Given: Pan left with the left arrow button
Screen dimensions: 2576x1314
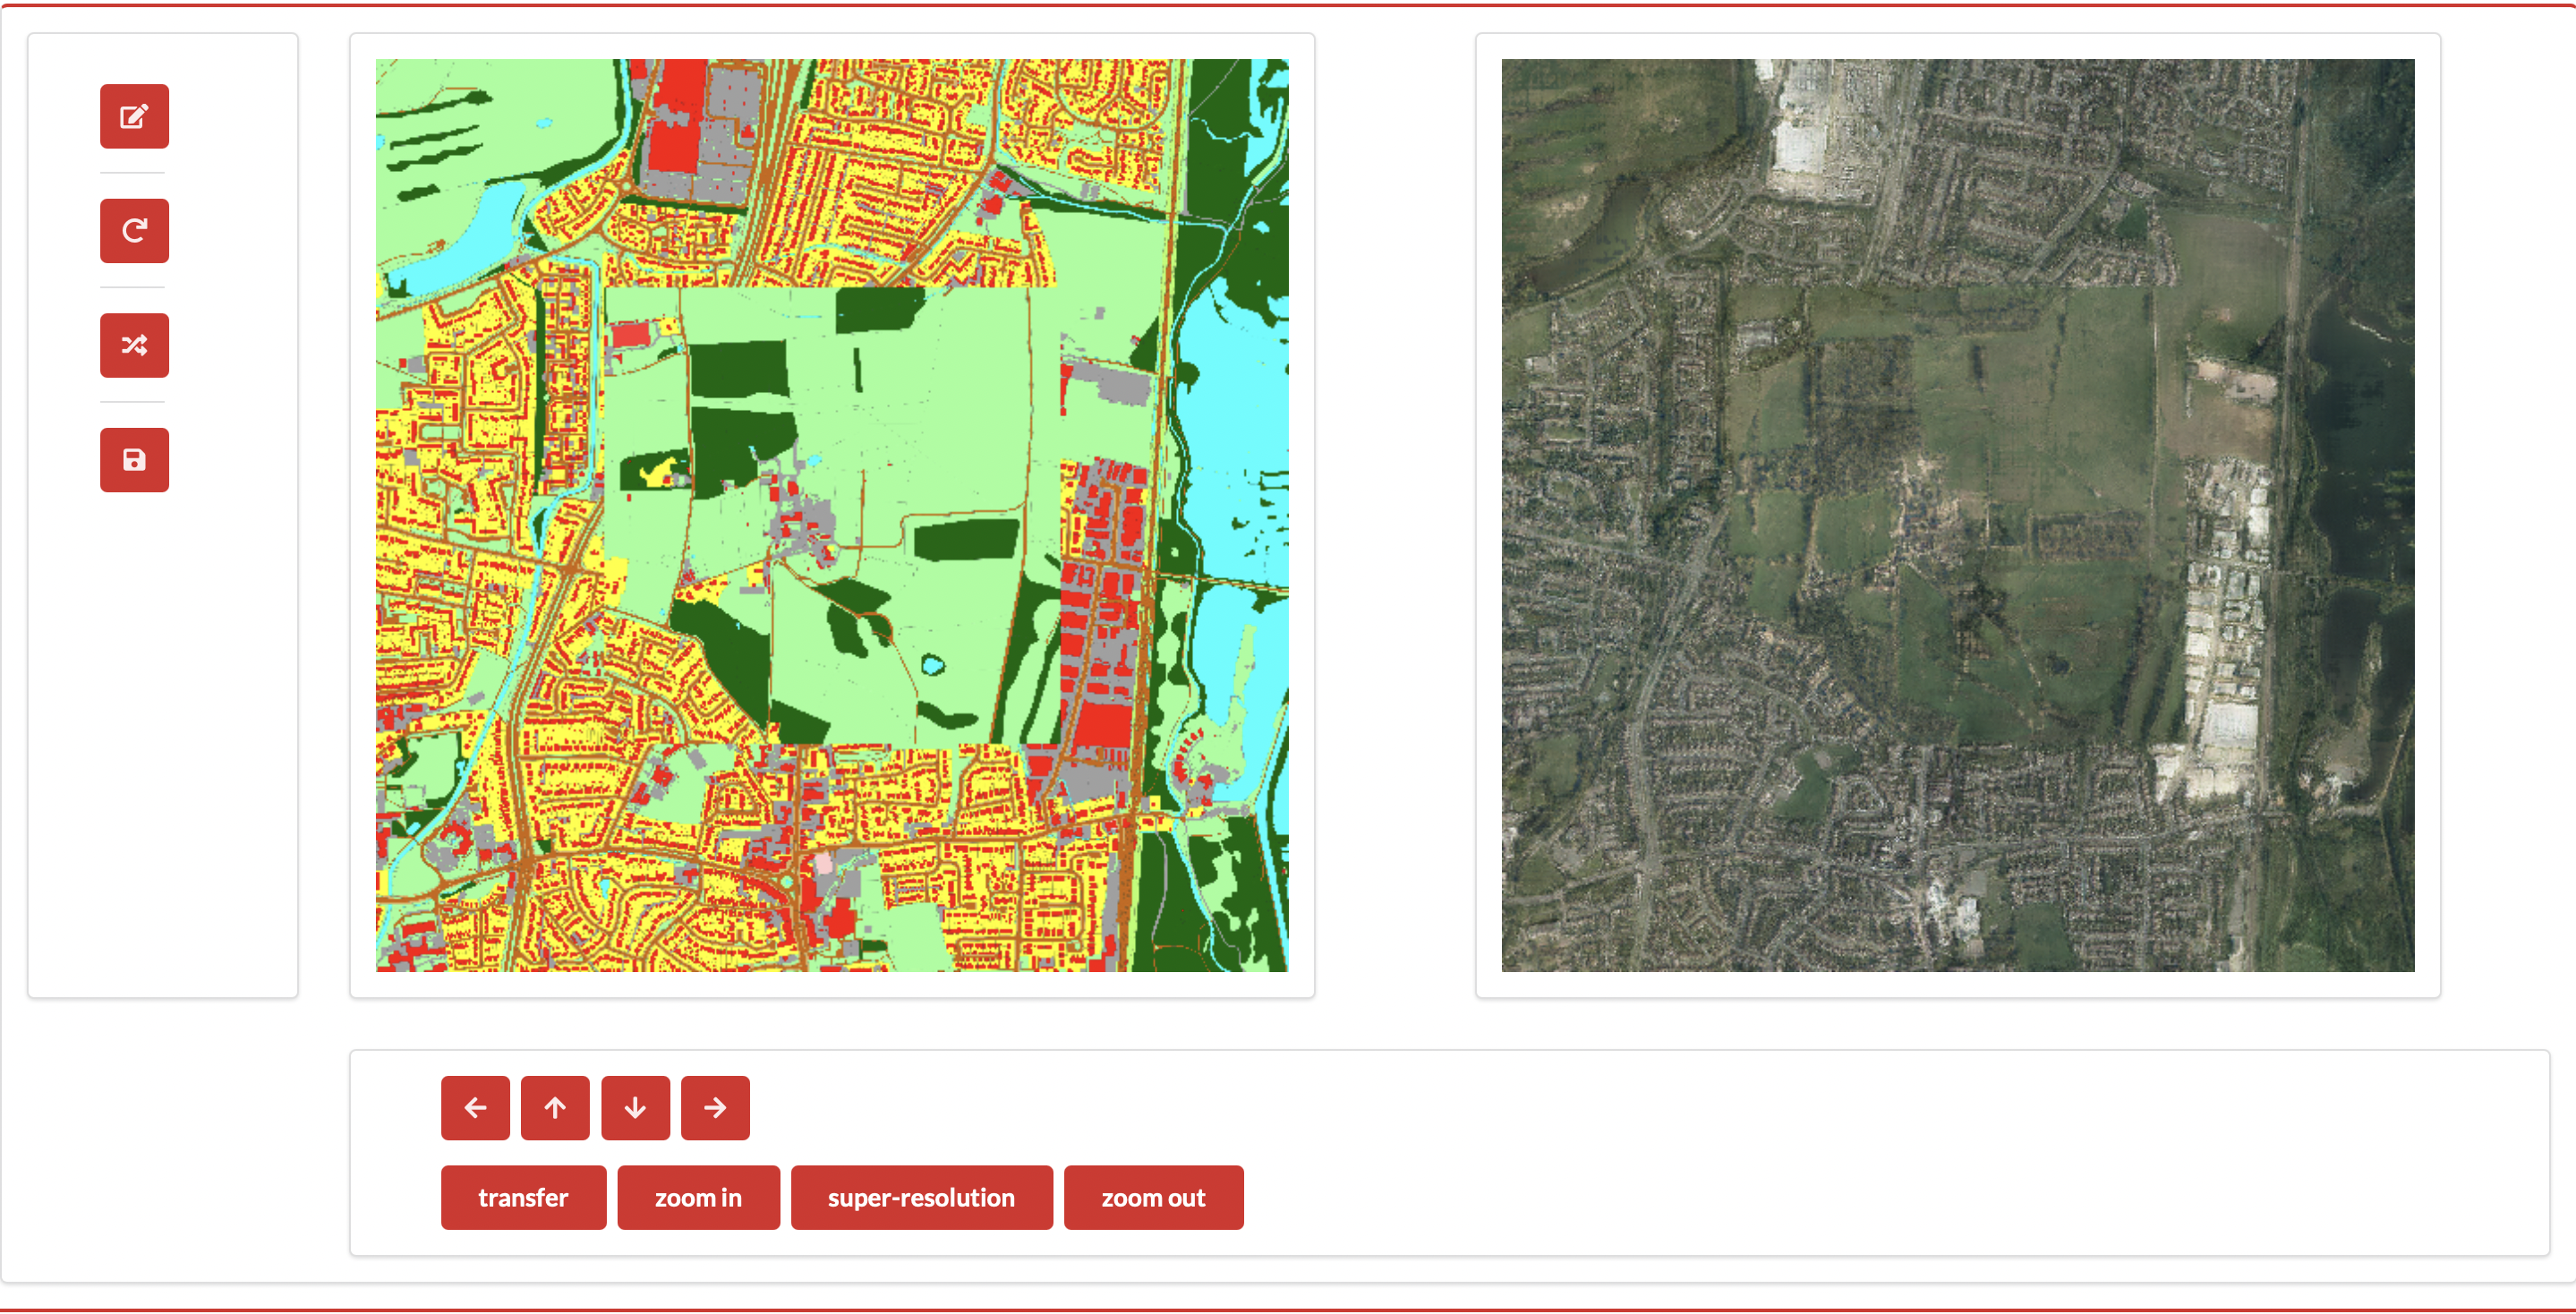Looking at the screenshot, I should tap(475, 1107).
